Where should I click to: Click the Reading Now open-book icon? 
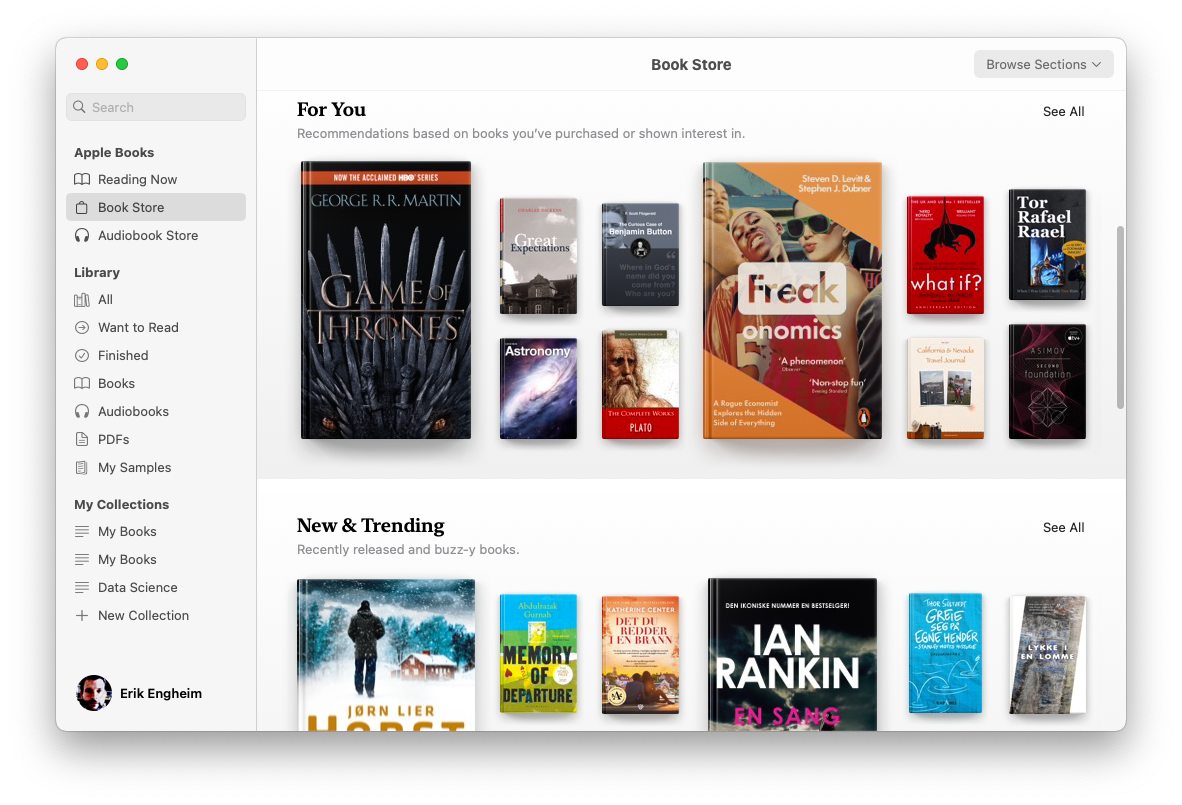pos(81,179)
